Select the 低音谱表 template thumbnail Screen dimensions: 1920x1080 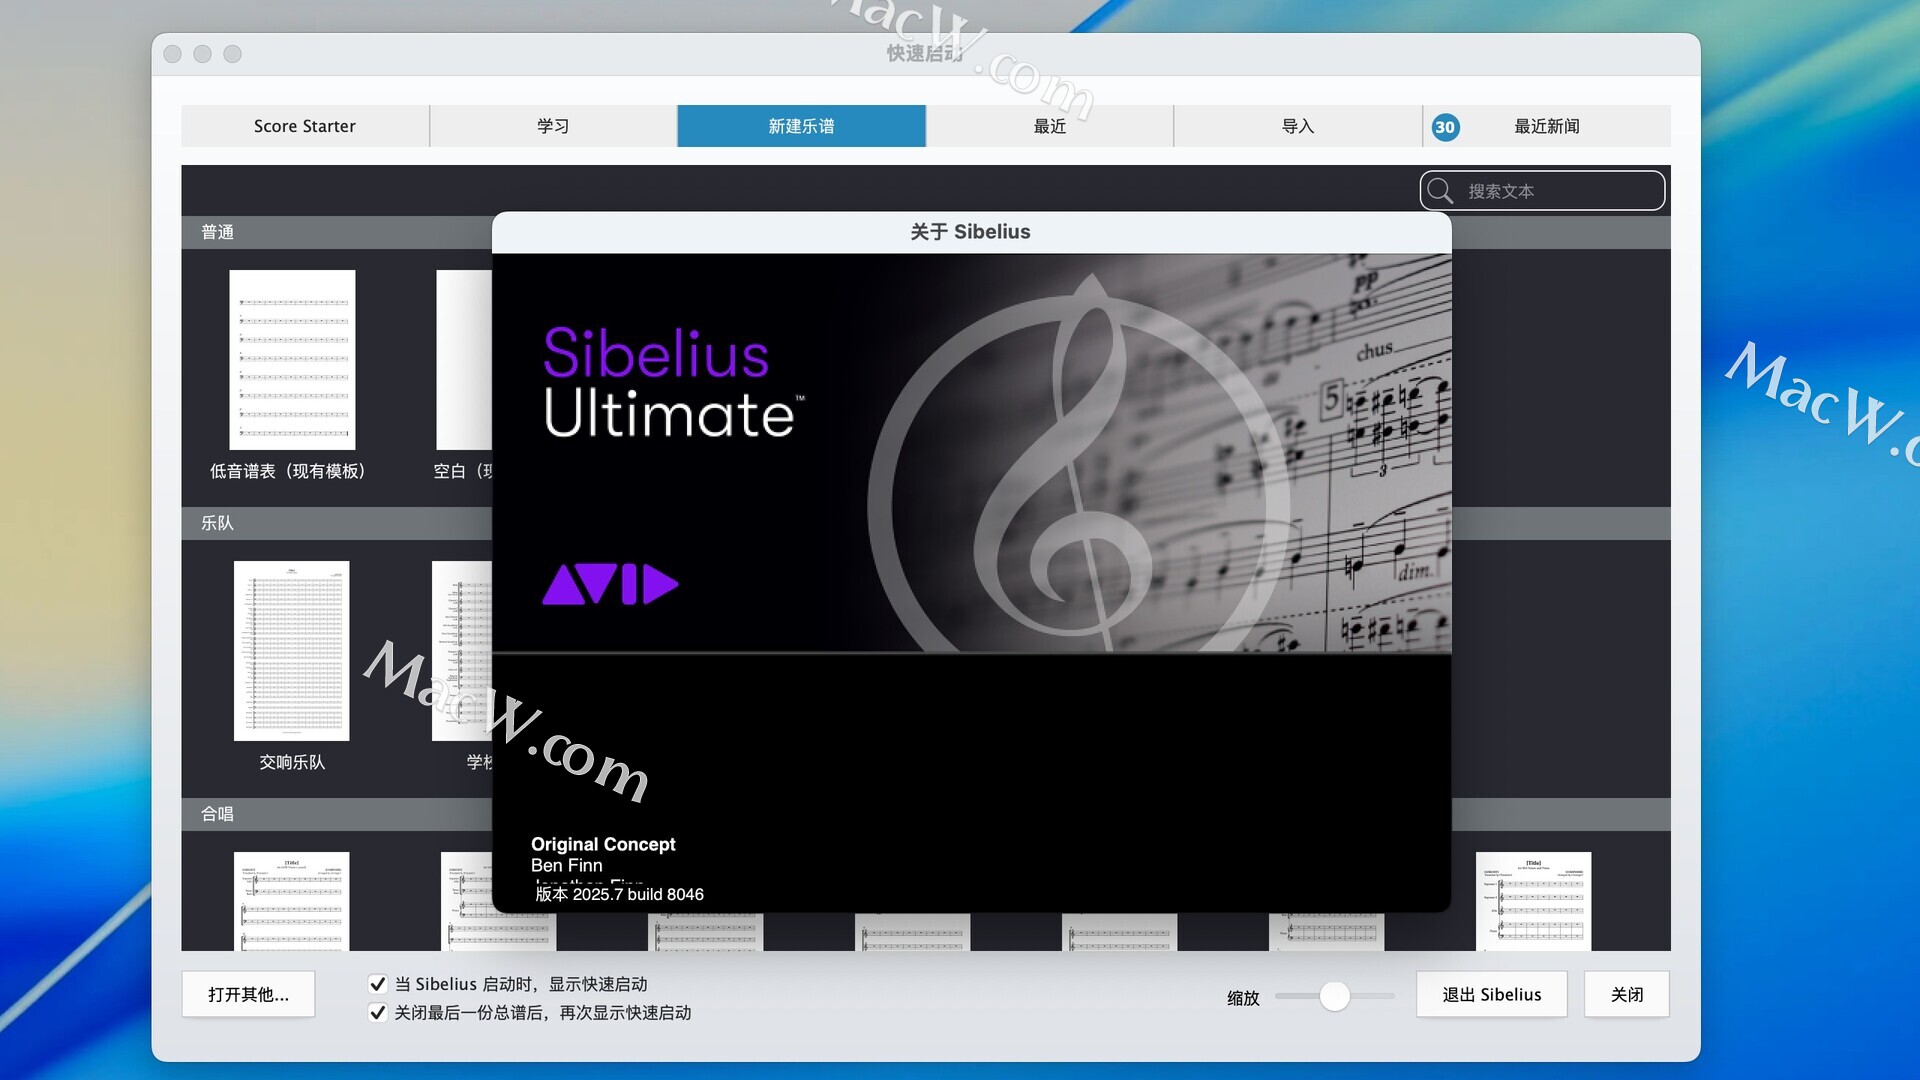click(292, 360)
